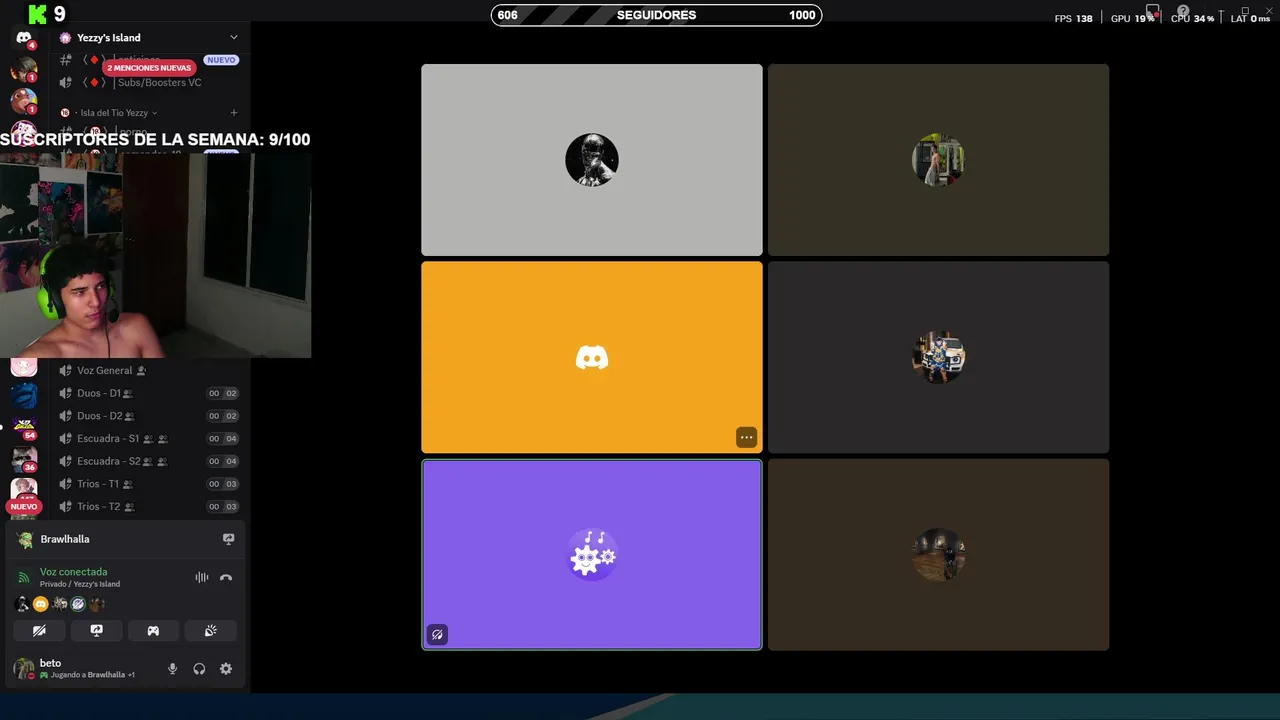Open the server with the 36 badge

(24, 459)
